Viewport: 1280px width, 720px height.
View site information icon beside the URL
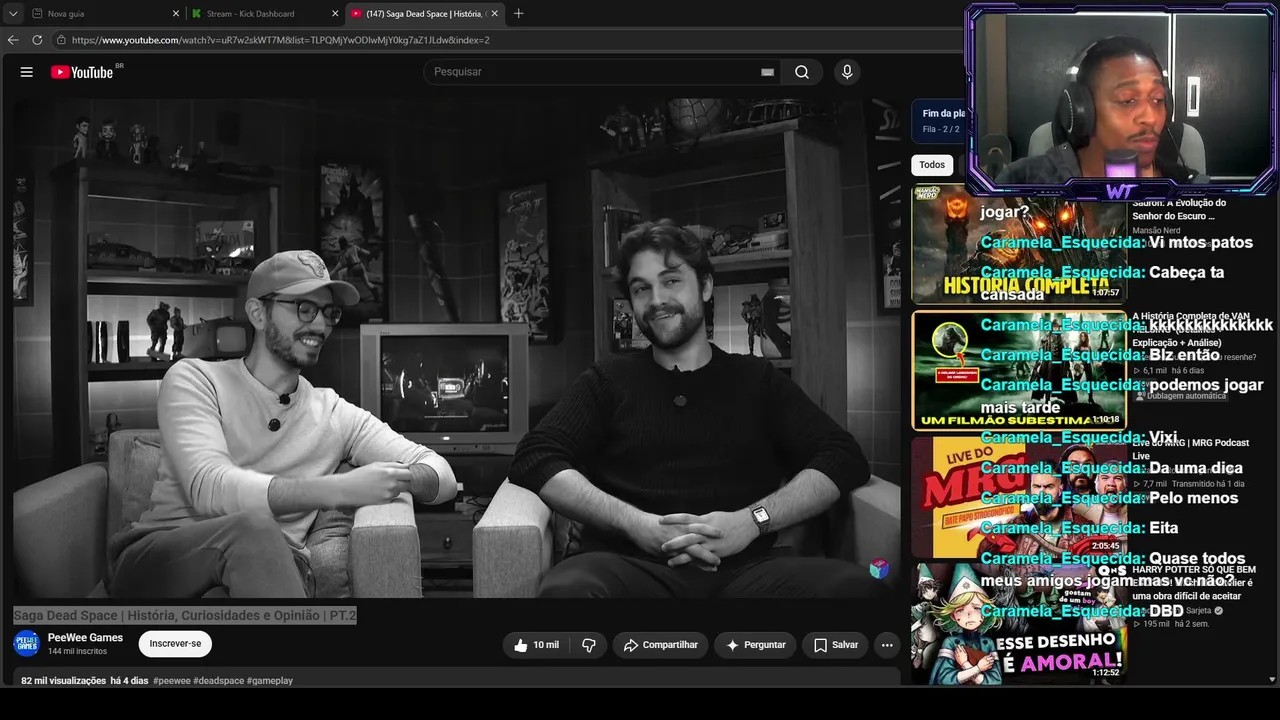(x=61, y=40)
